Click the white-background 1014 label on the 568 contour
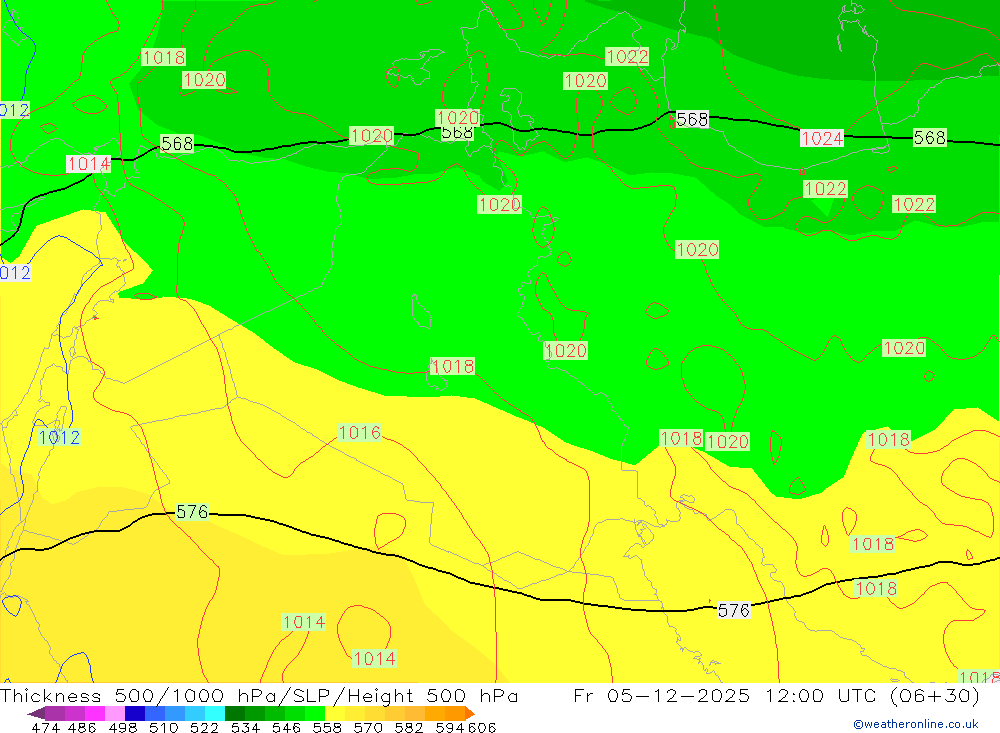The image size is (1000, 733). [x=89, y=164]
